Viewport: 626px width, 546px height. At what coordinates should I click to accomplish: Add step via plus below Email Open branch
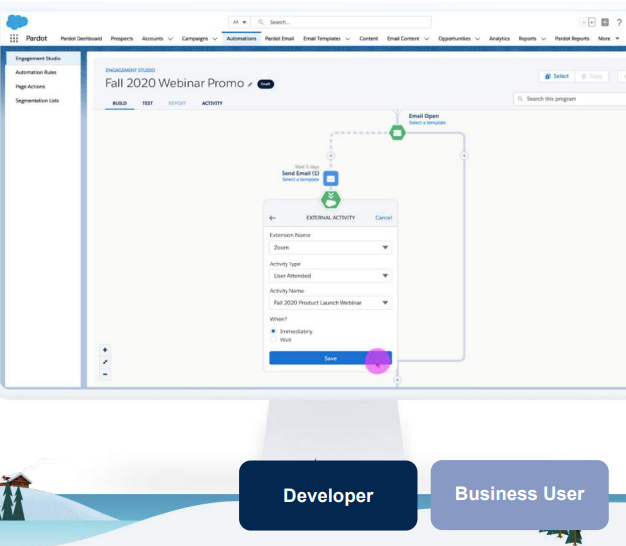pos(331,156)
